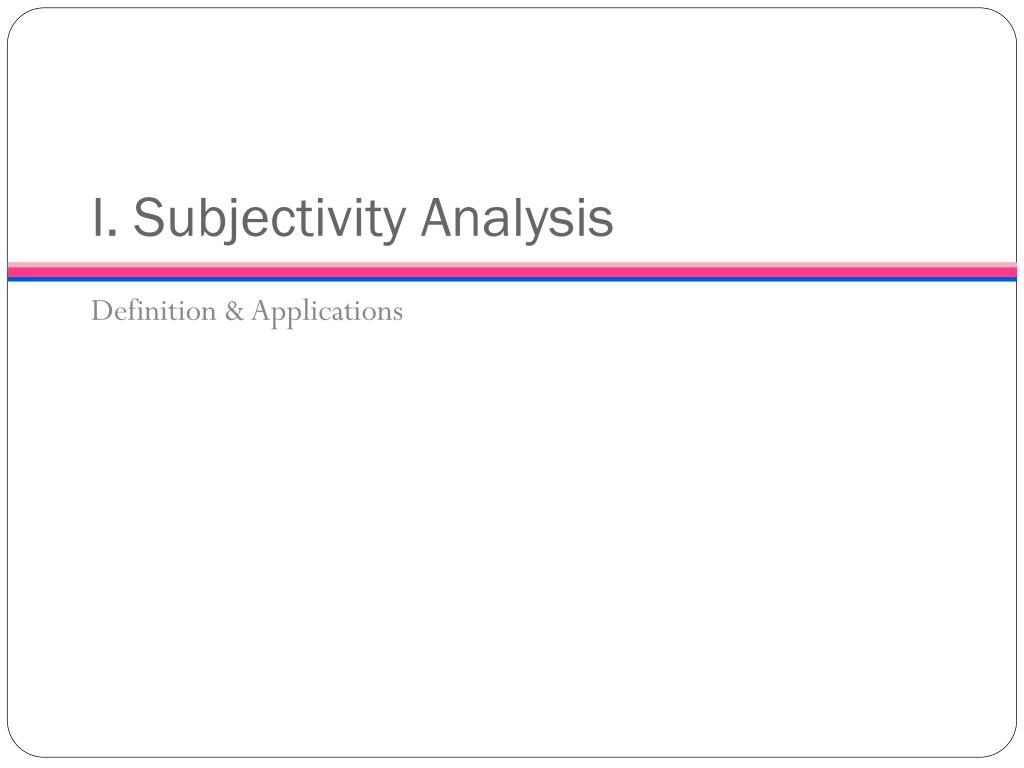1024x768 pixels.
Task: Click the word Subjectivity in the title
Action: [270, 219]
